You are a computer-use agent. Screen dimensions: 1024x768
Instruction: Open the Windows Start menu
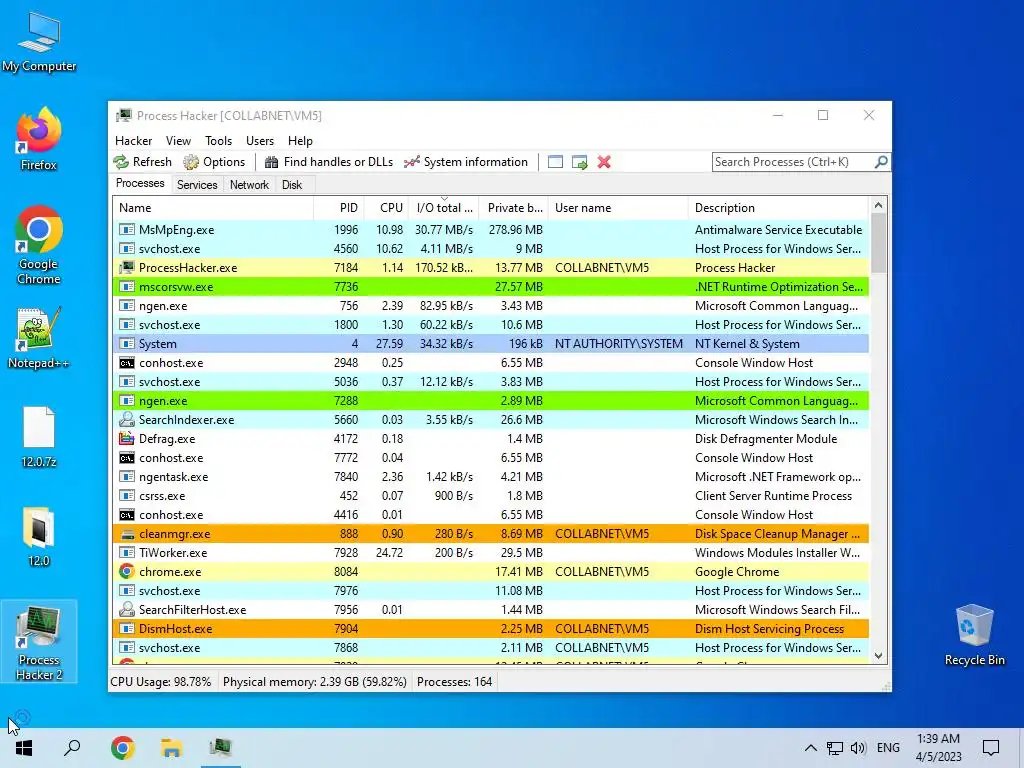24,748
